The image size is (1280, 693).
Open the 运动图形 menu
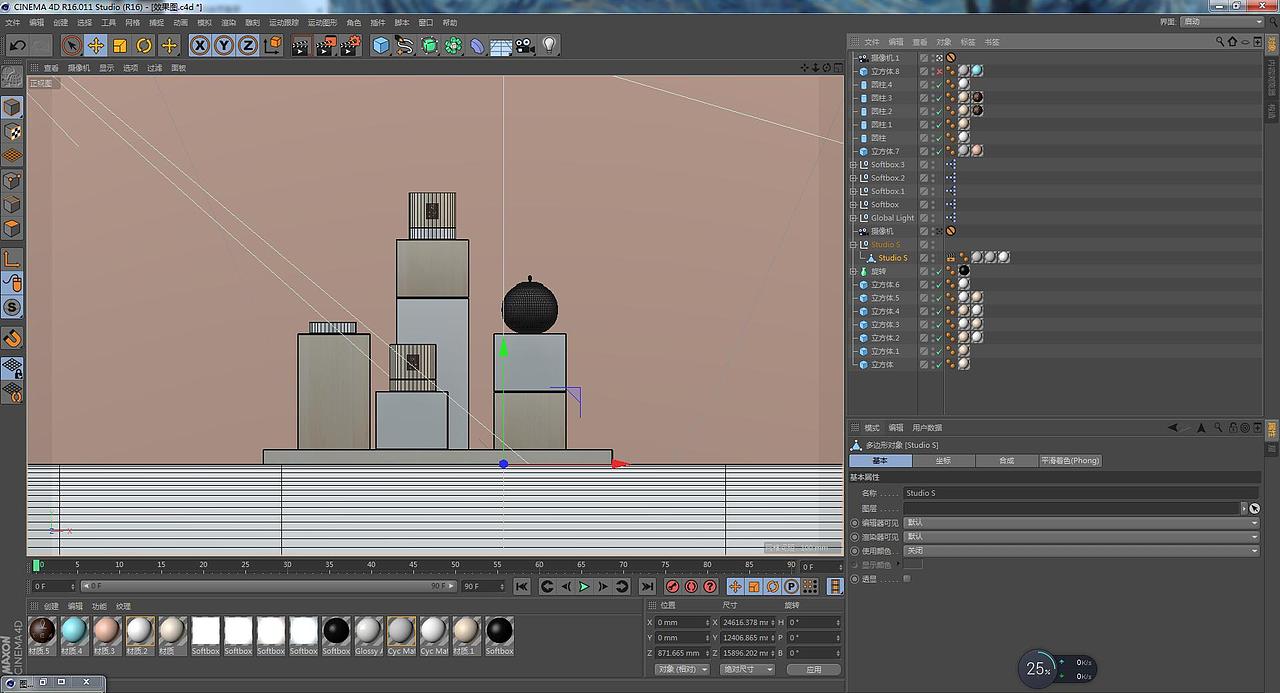pyautogui.click(x=321, y=22)
